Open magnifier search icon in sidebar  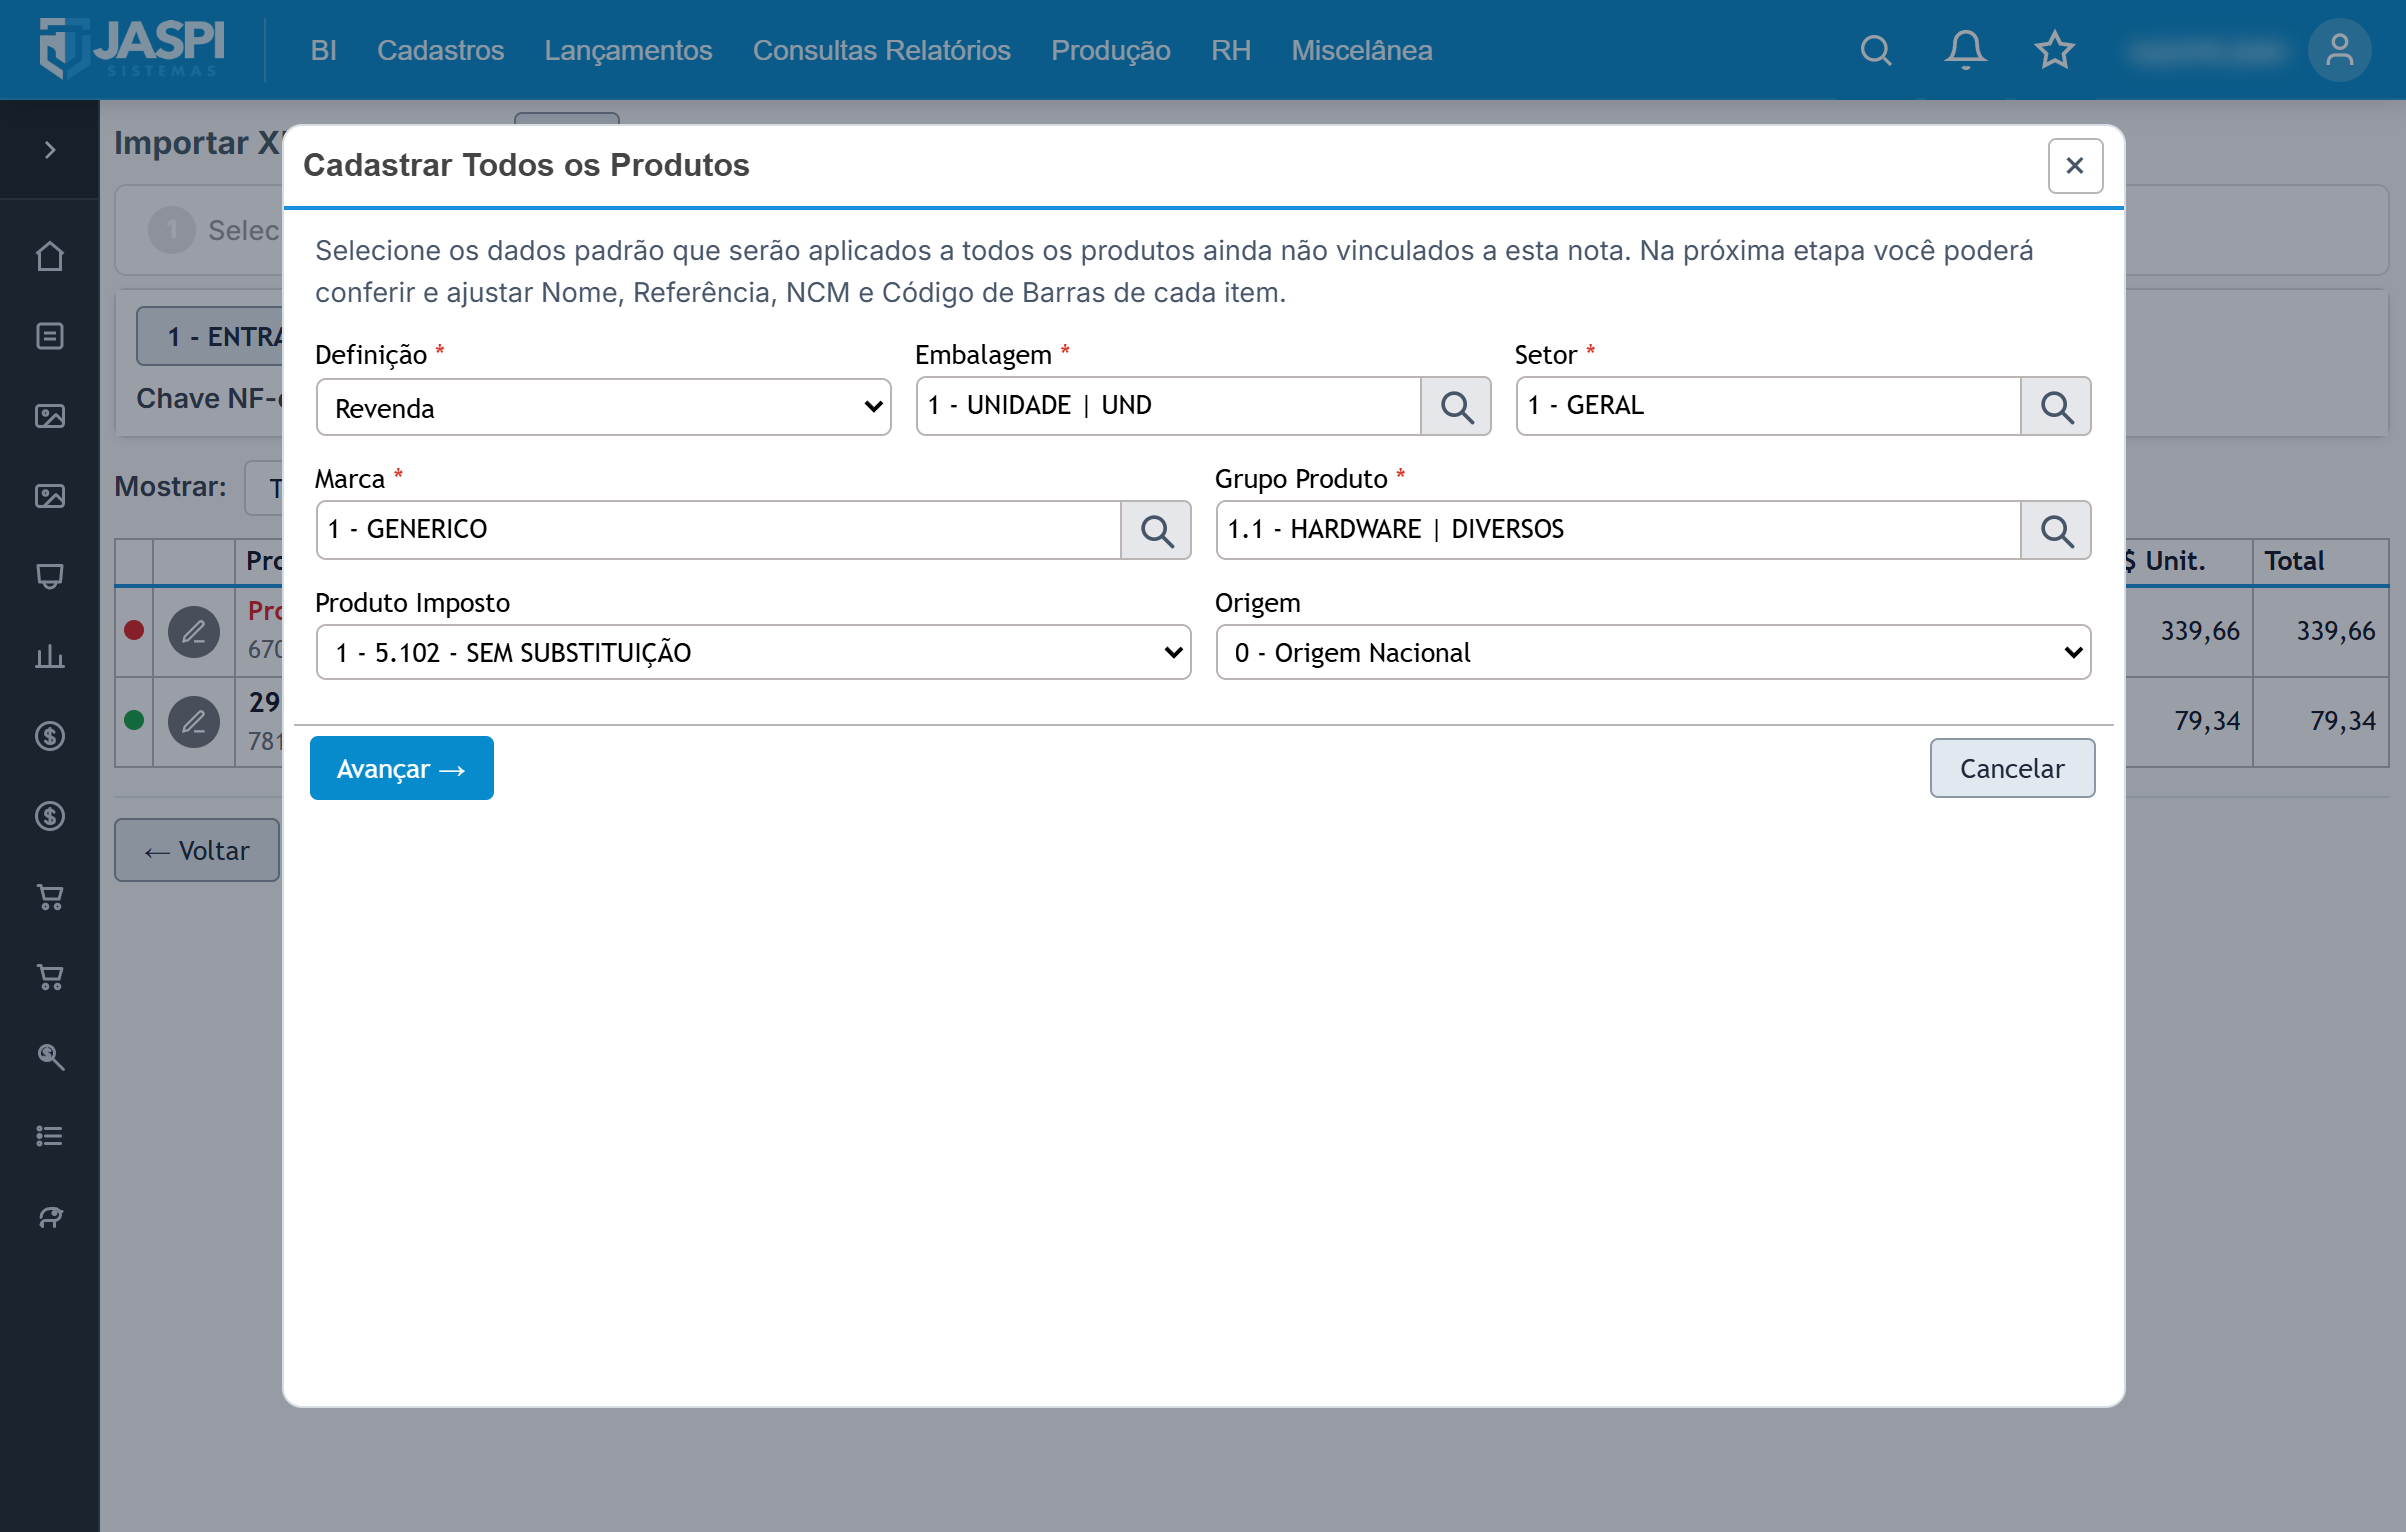click(50, 1057)
